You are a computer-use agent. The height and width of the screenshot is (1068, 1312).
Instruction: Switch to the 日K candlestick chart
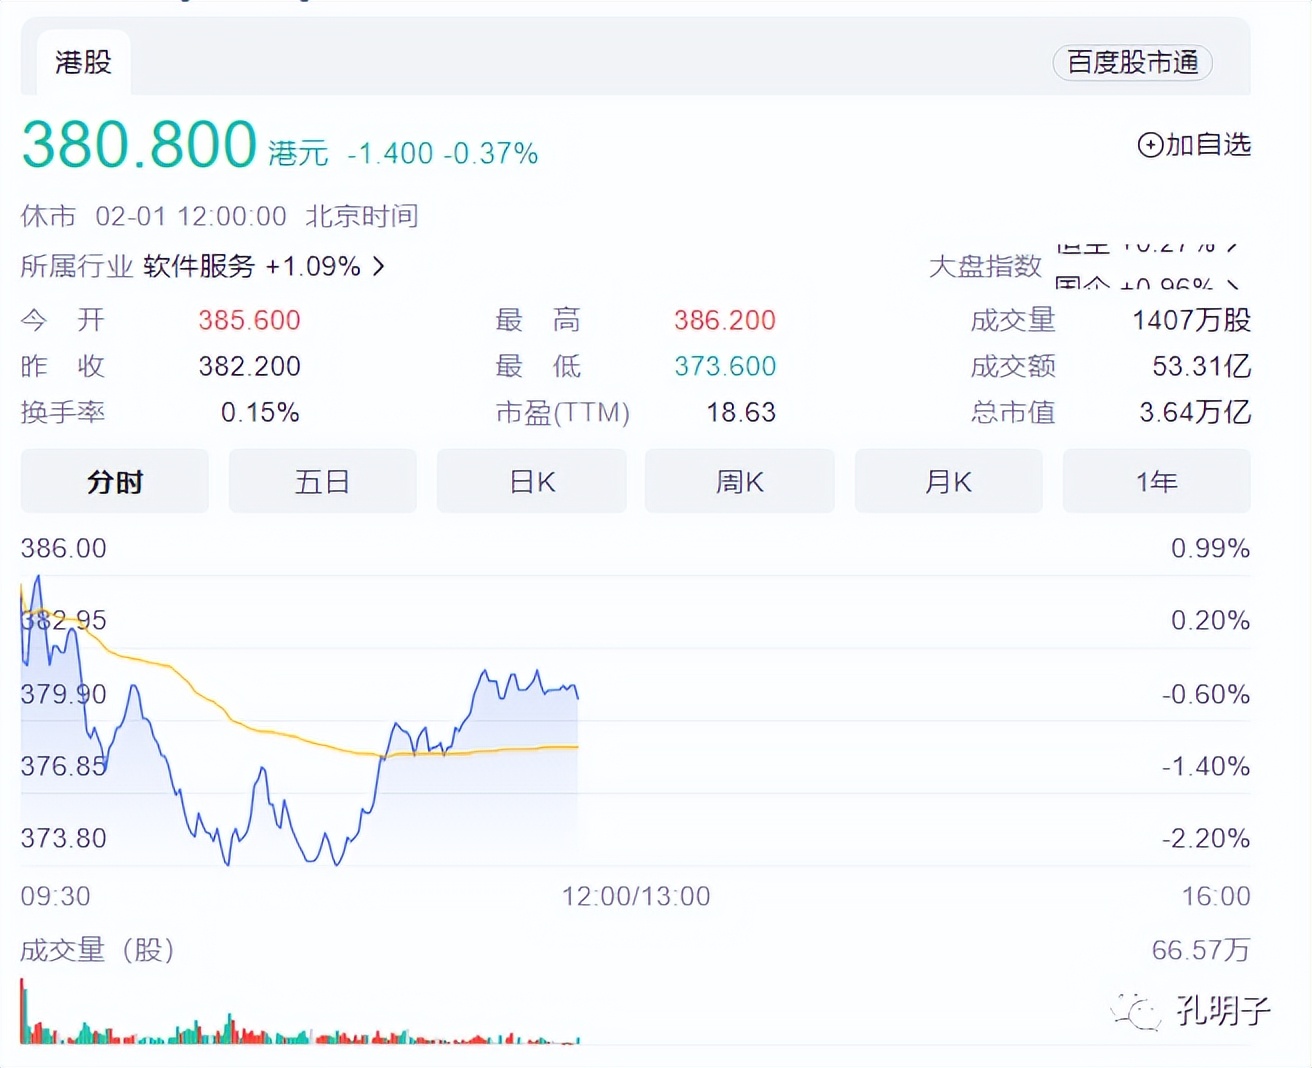click(531, 481)
